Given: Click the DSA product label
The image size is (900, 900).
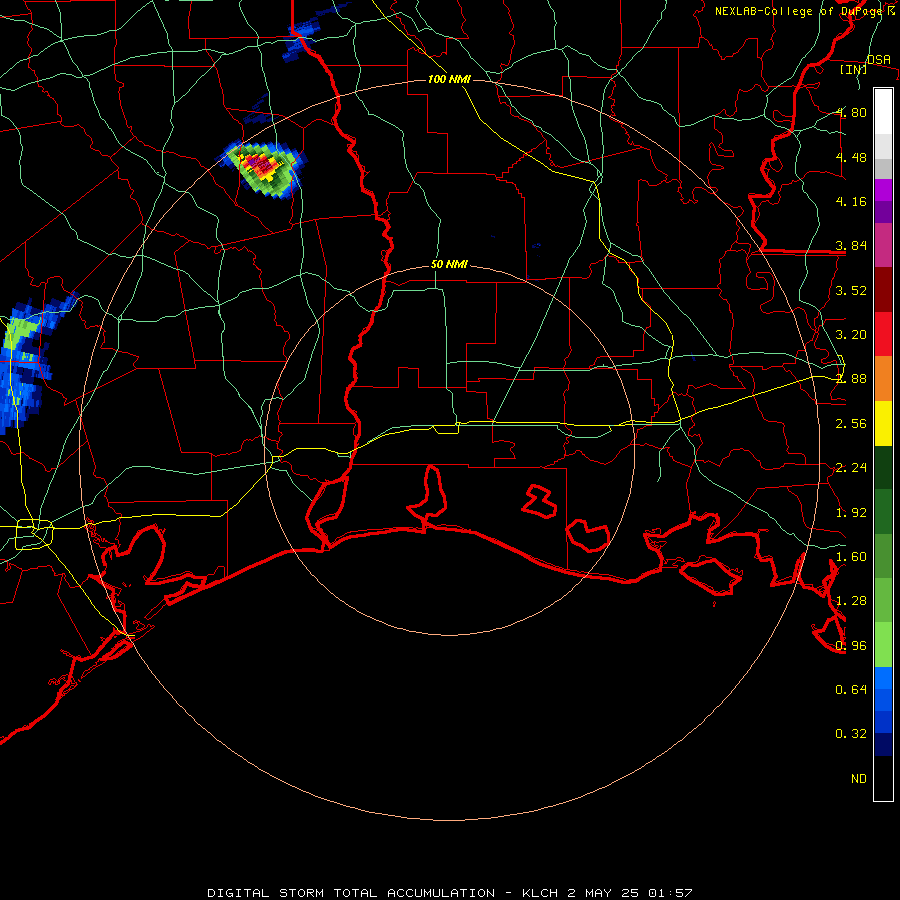Looking at the screenshot, I should click(879, 60).
